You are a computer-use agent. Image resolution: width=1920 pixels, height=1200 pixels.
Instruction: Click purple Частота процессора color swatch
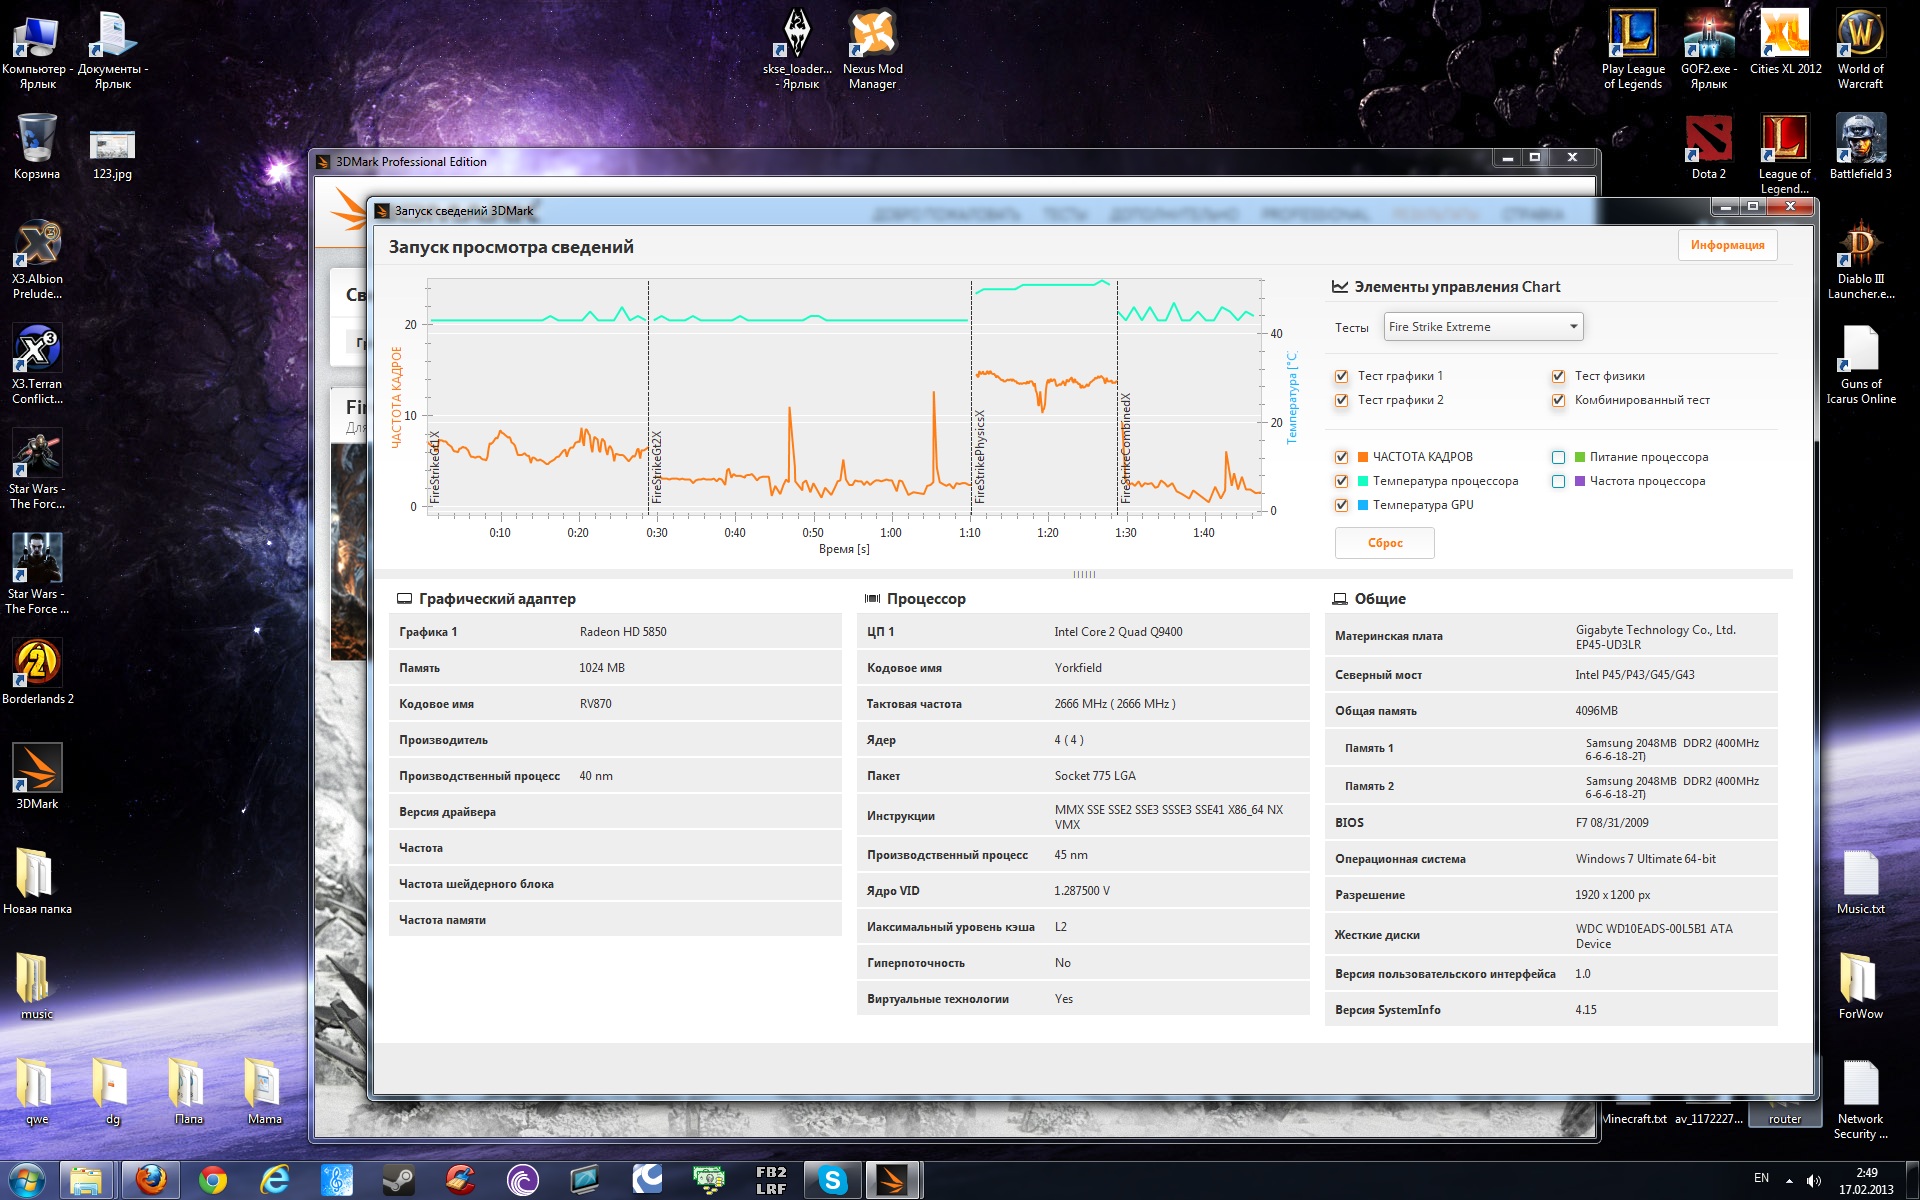[1580, 481]
